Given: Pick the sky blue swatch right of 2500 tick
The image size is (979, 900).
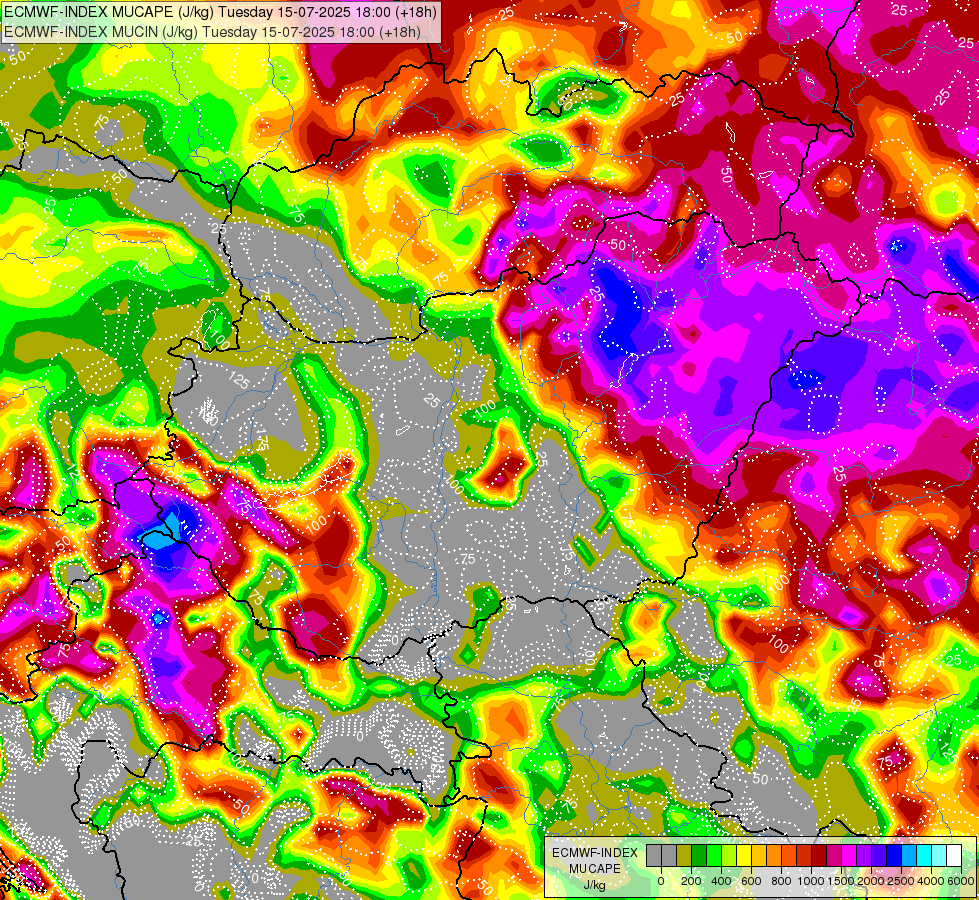Looking at the screenshot, I should [x=909, y=856].
